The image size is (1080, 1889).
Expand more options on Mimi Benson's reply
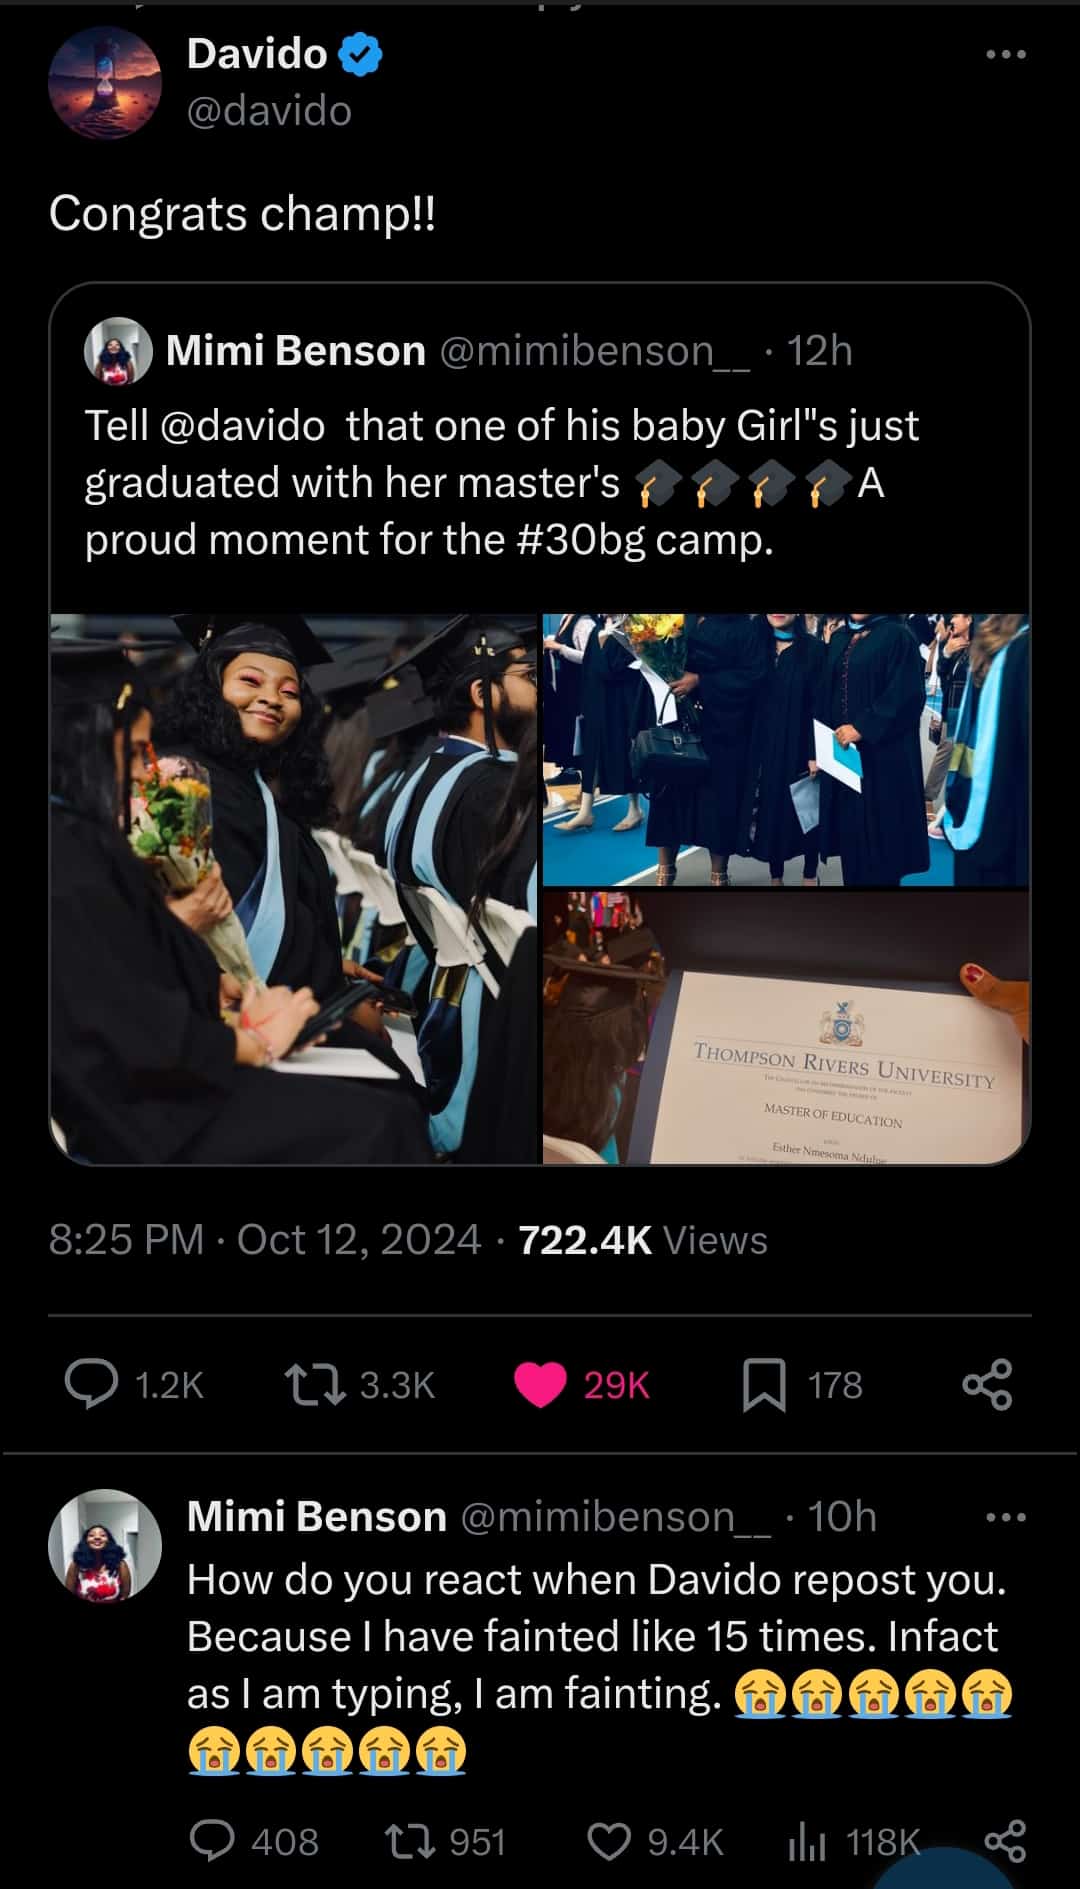1005,1518
